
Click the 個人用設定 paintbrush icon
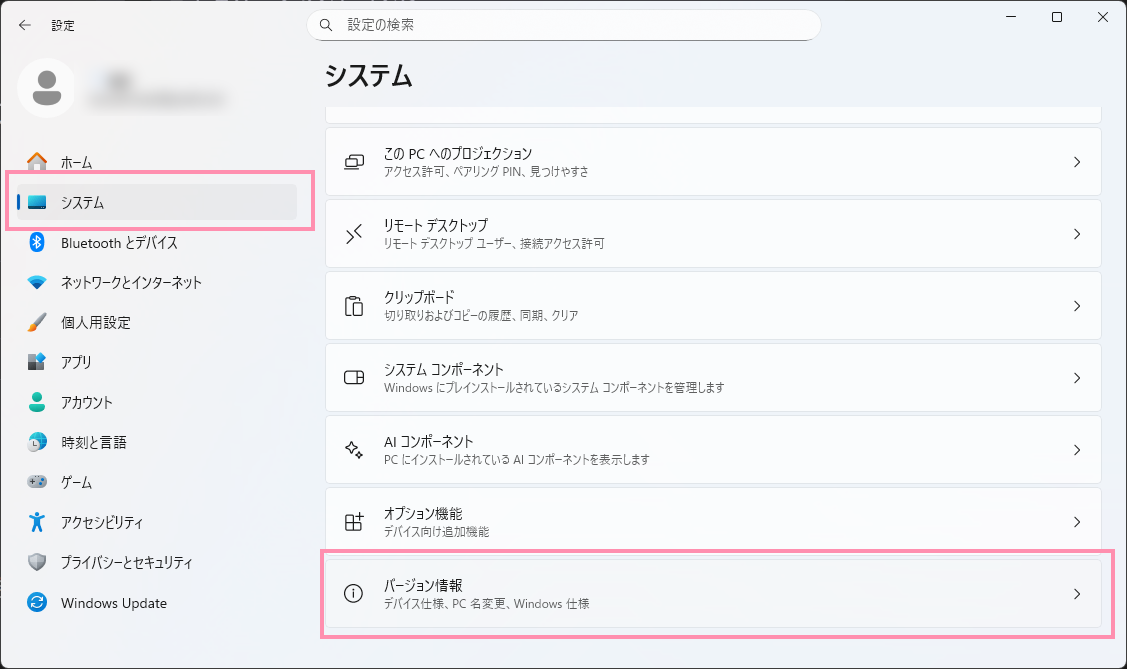point(37,323)
